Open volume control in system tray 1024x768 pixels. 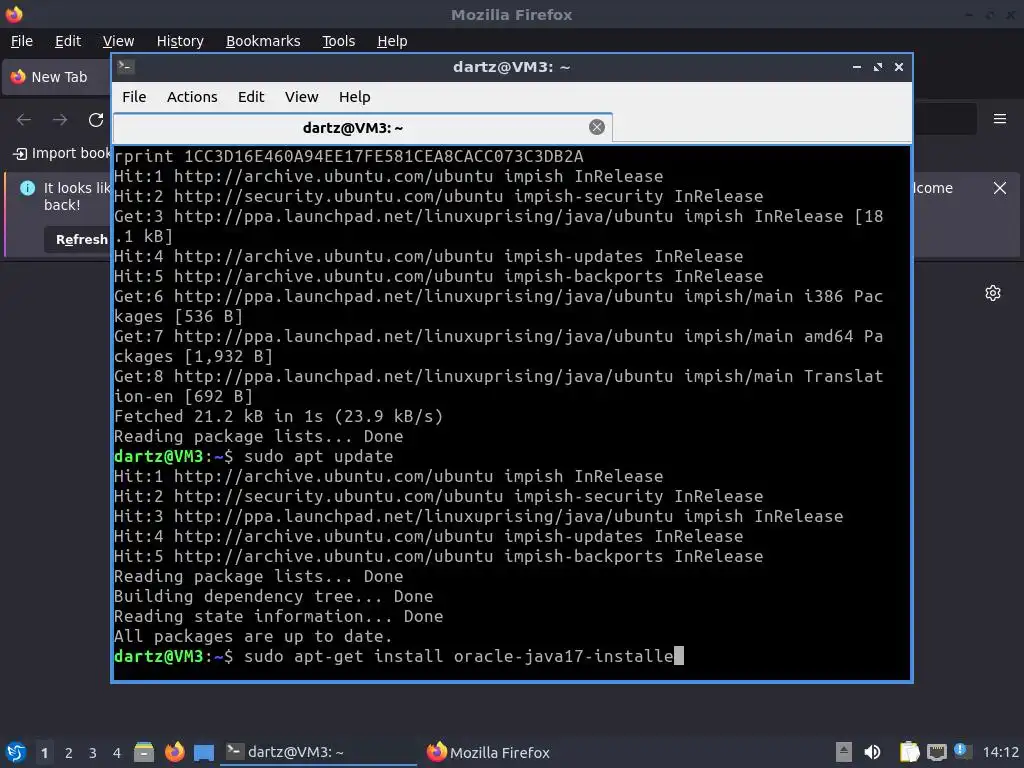tap(872, 752)
